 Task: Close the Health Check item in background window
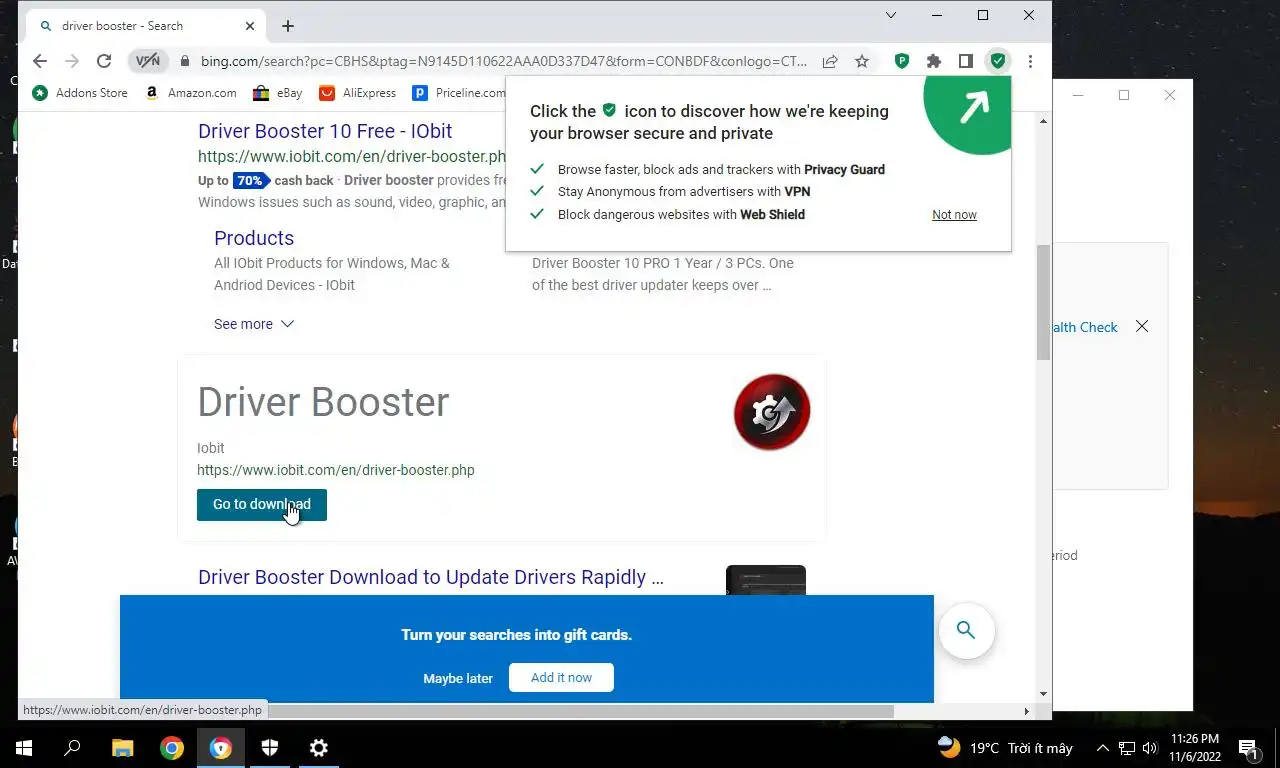[x=1141, y=327]
